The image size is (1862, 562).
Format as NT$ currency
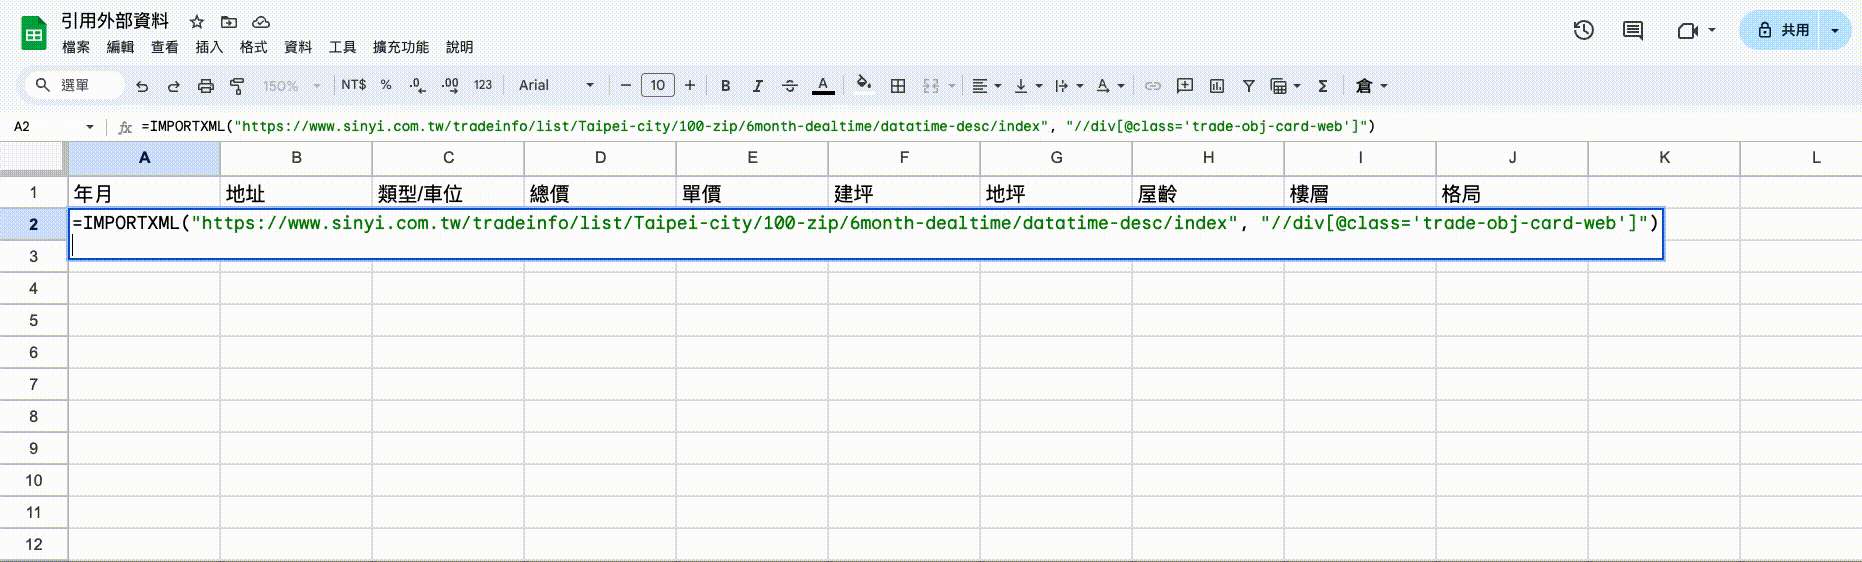[354, 85]
